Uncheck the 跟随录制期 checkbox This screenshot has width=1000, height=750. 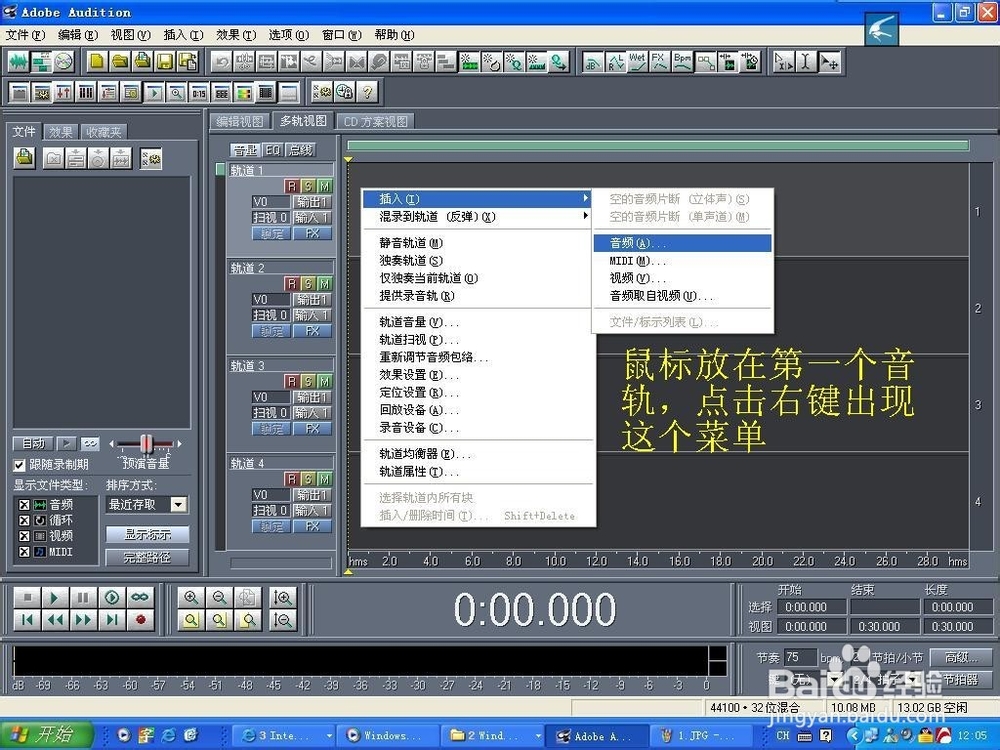(20, 464)
